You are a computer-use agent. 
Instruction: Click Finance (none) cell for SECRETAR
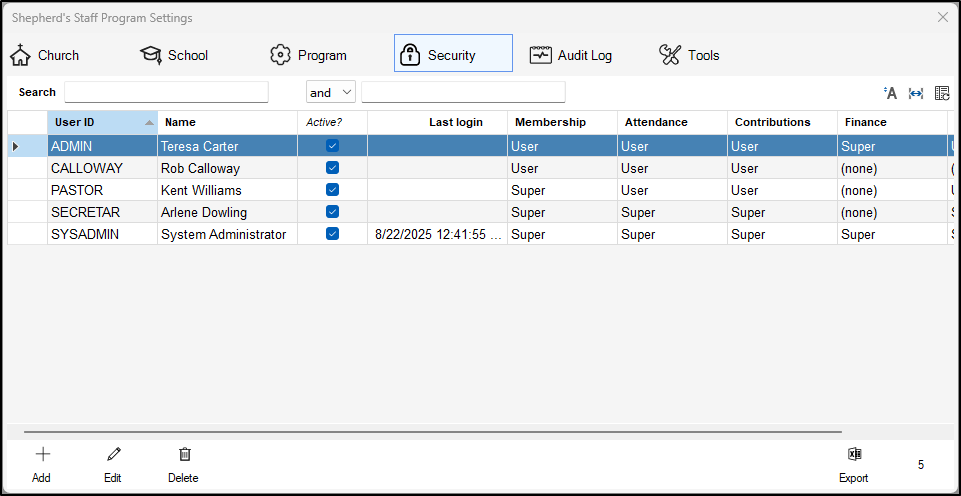click(892, 212)
